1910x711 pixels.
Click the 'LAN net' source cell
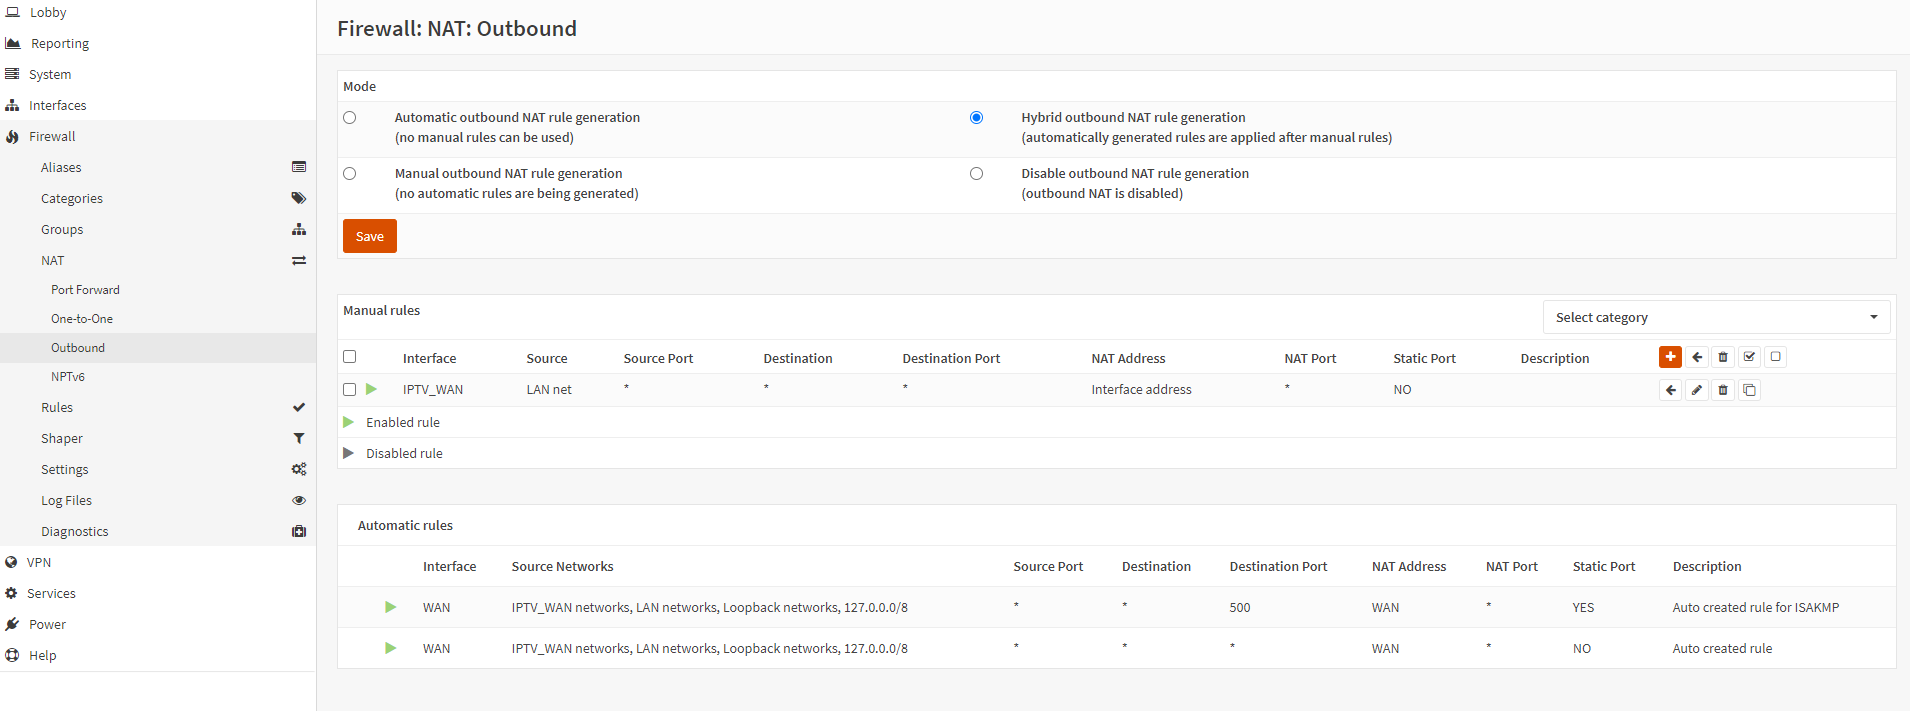pos(549,389)
